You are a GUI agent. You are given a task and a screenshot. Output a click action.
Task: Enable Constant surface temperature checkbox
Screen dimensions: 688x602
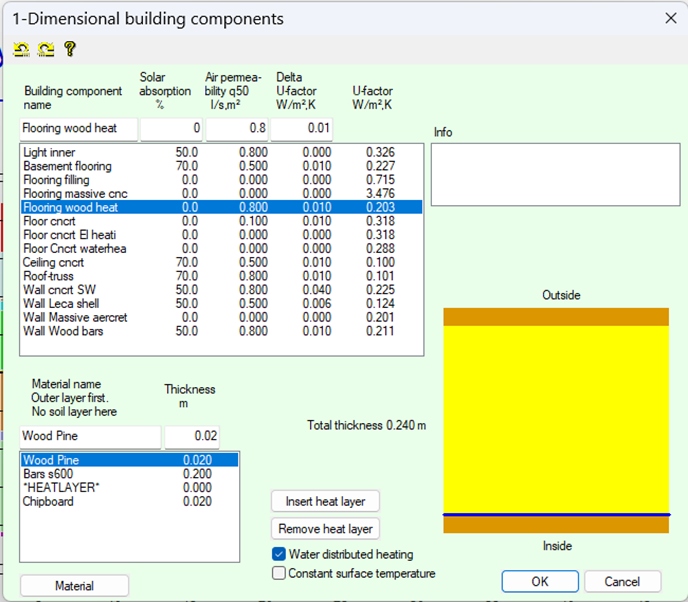click(x=279, y=573)
